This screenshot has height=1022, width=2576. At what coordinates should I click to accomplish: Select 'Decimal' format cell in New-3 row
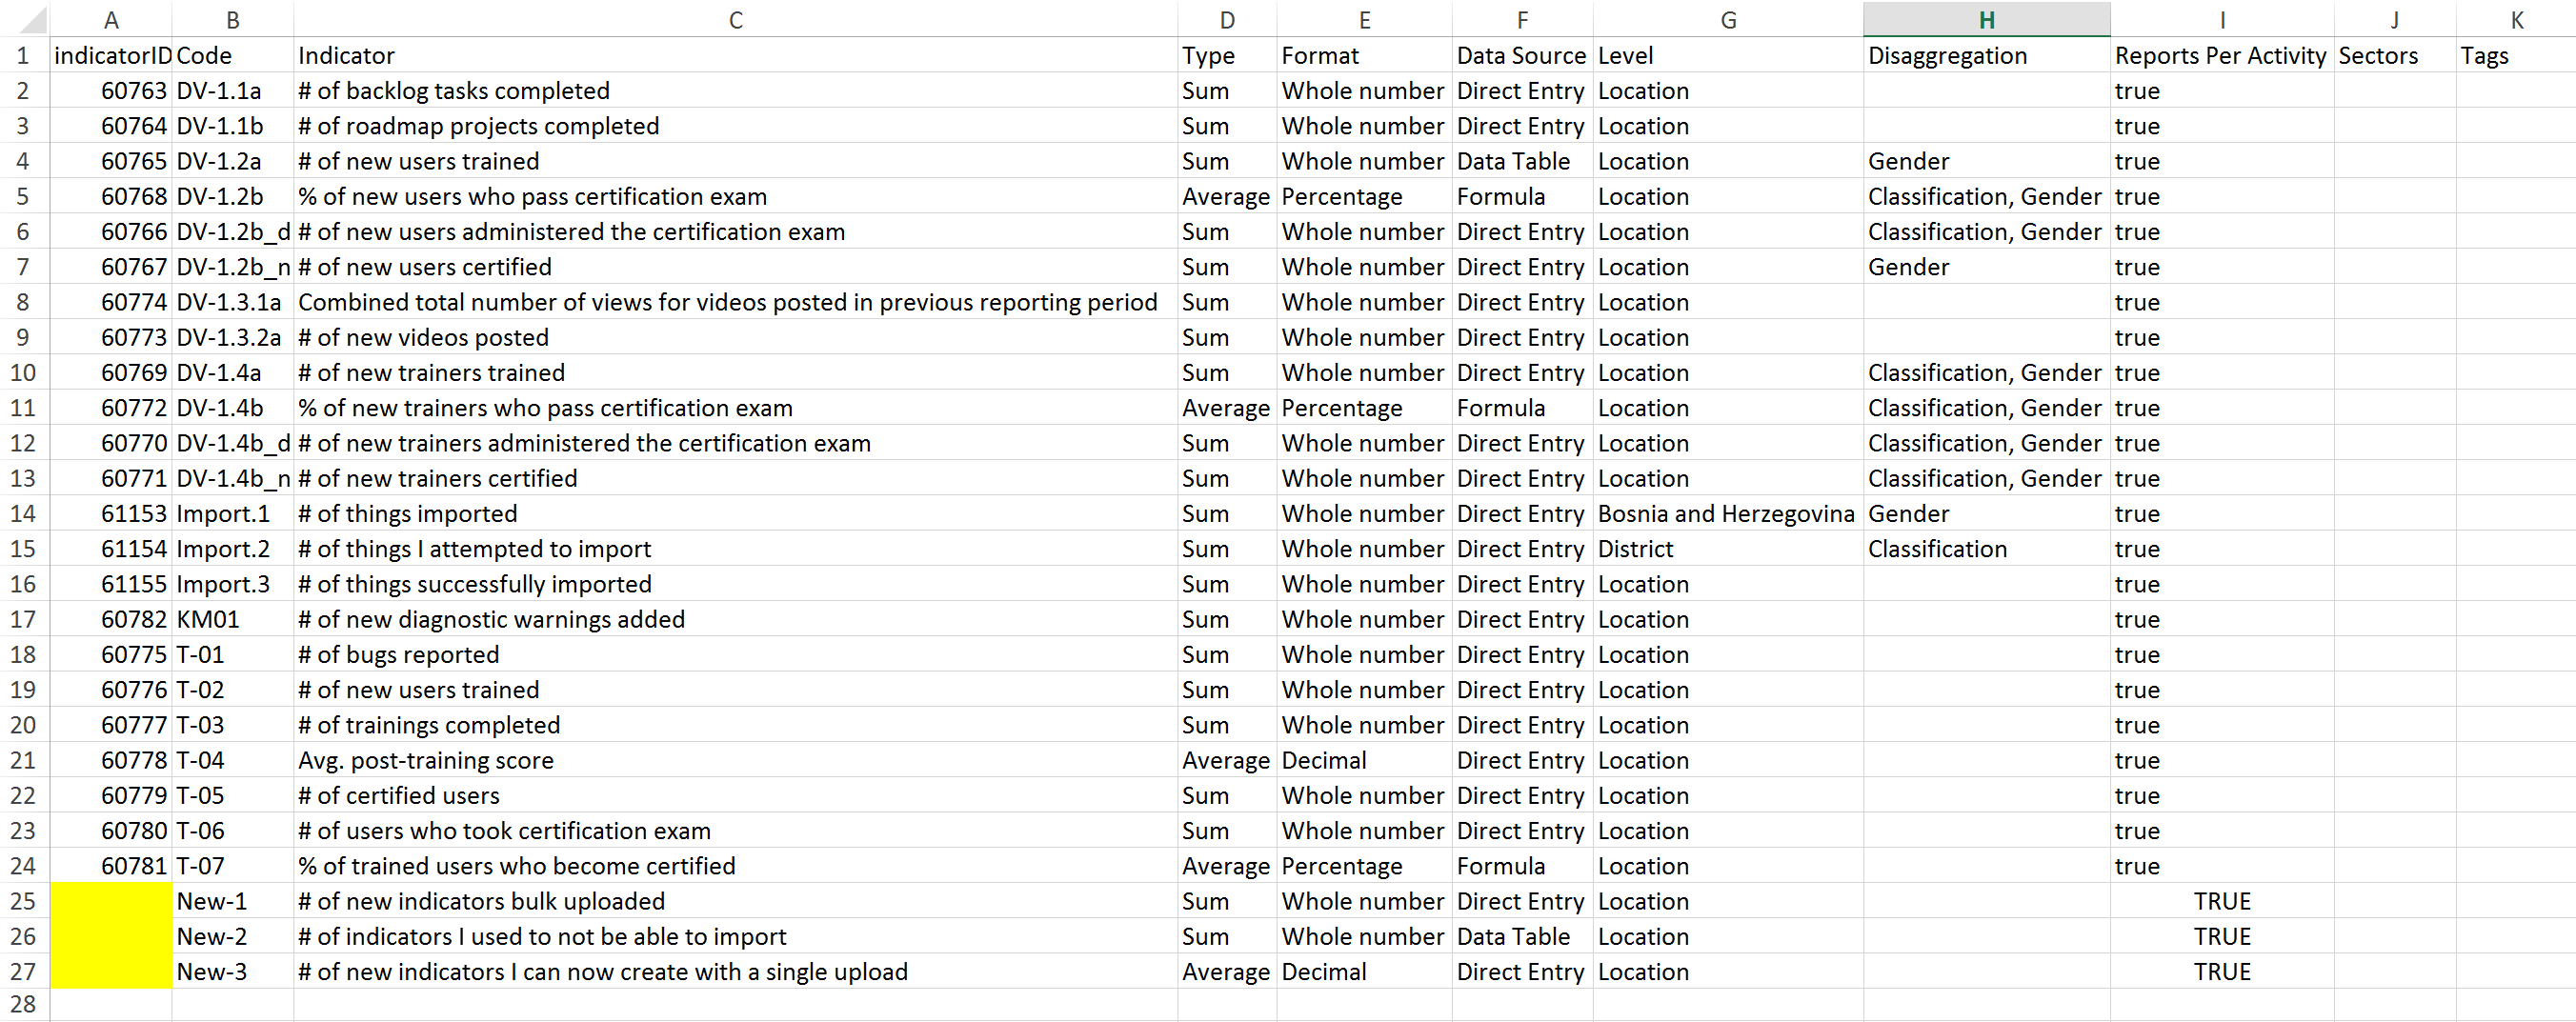pyautogui.click(x=1324, y=972)
